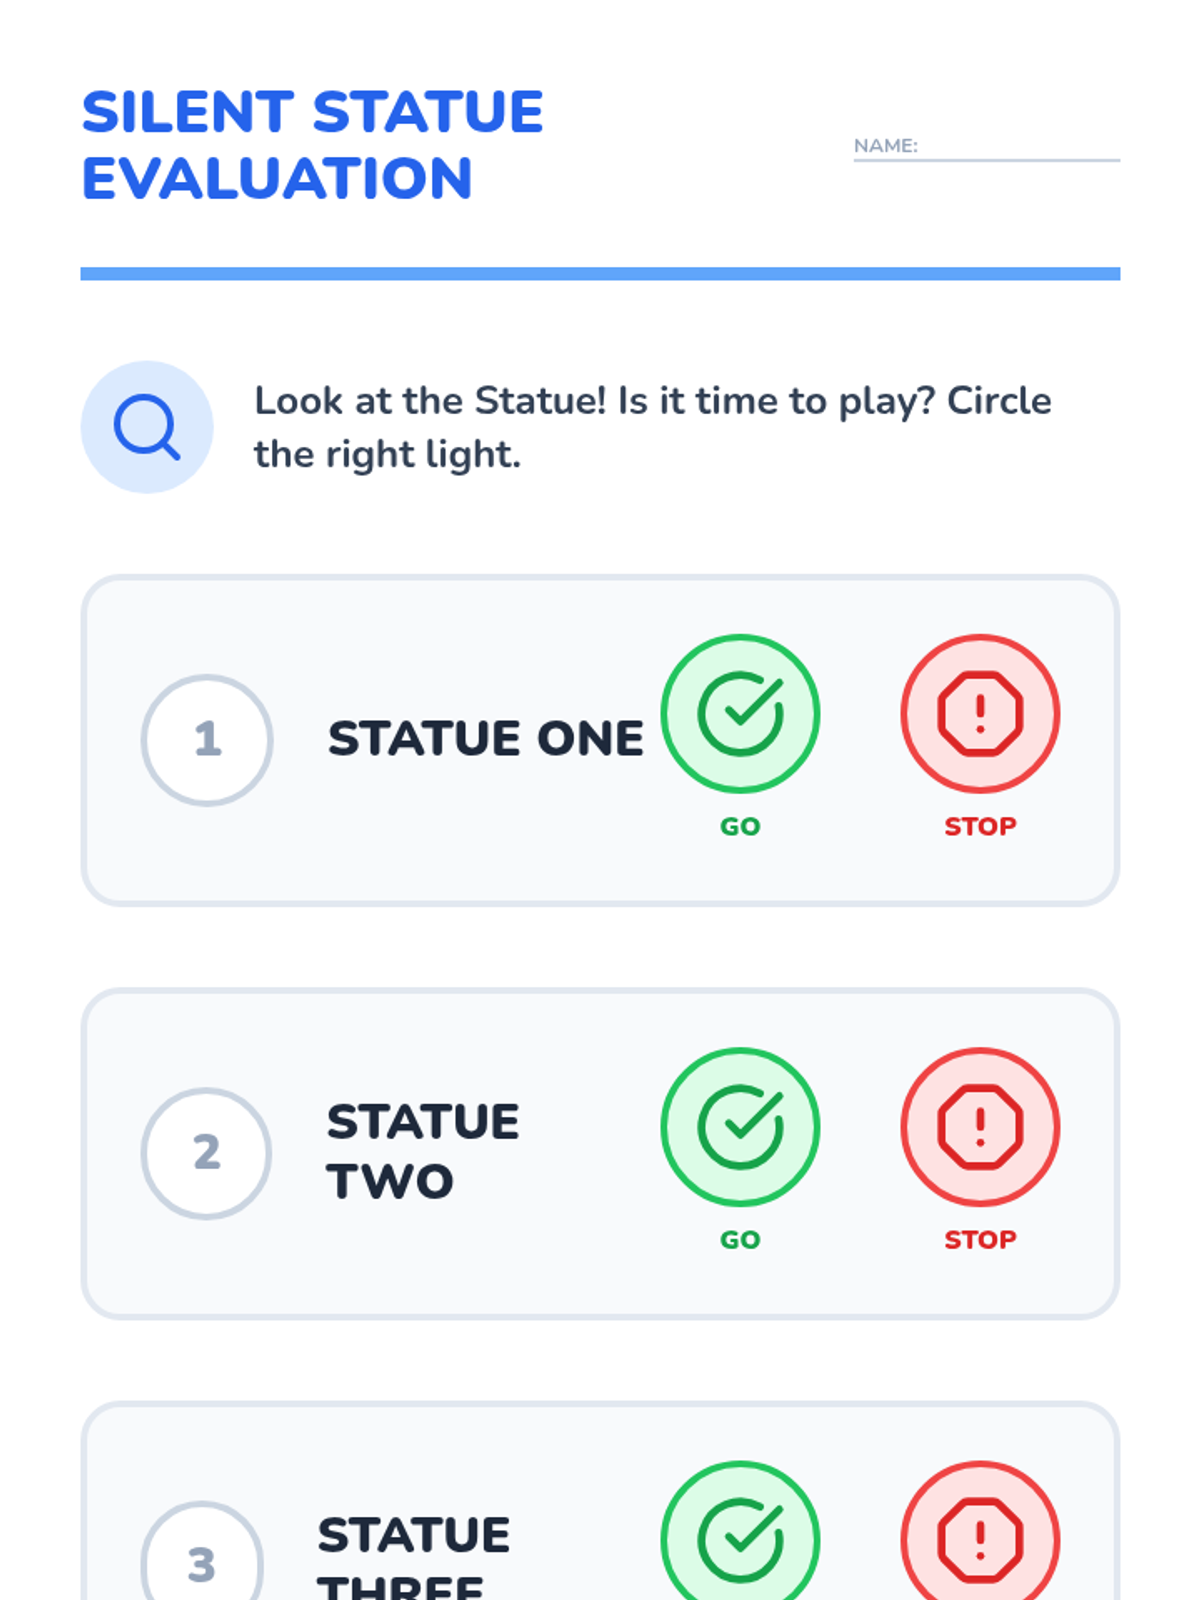Select red STOP light for Statue One

click(980, 714)
